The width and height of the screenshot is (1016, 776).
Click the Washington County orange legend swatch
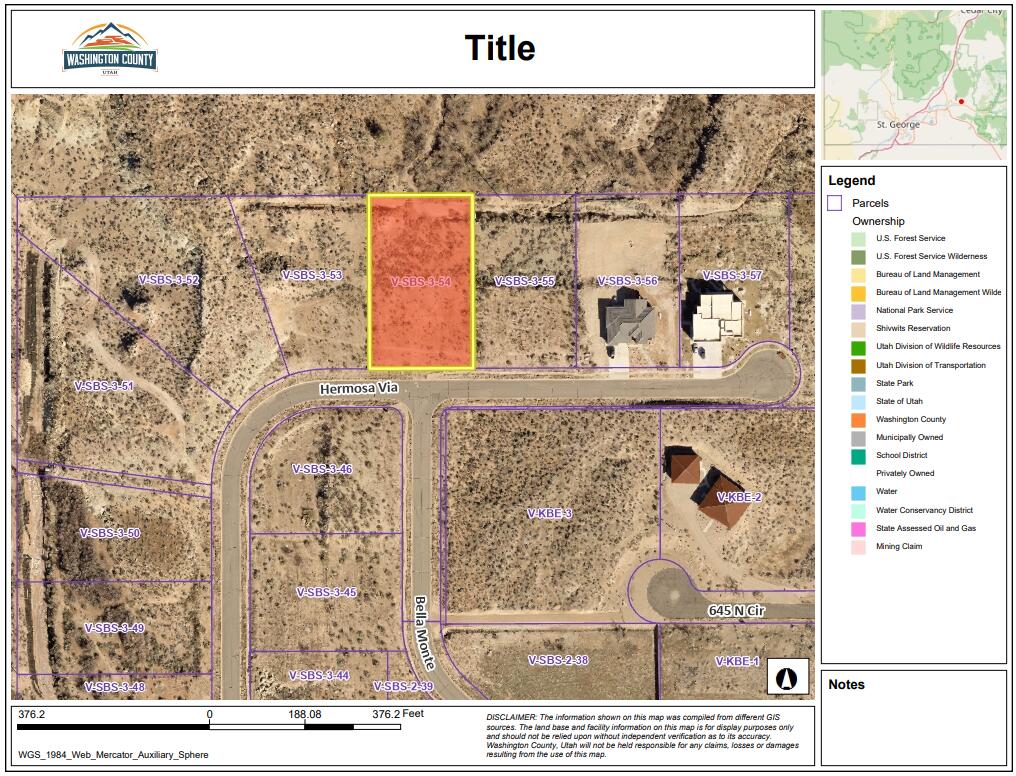click(858, 420)
